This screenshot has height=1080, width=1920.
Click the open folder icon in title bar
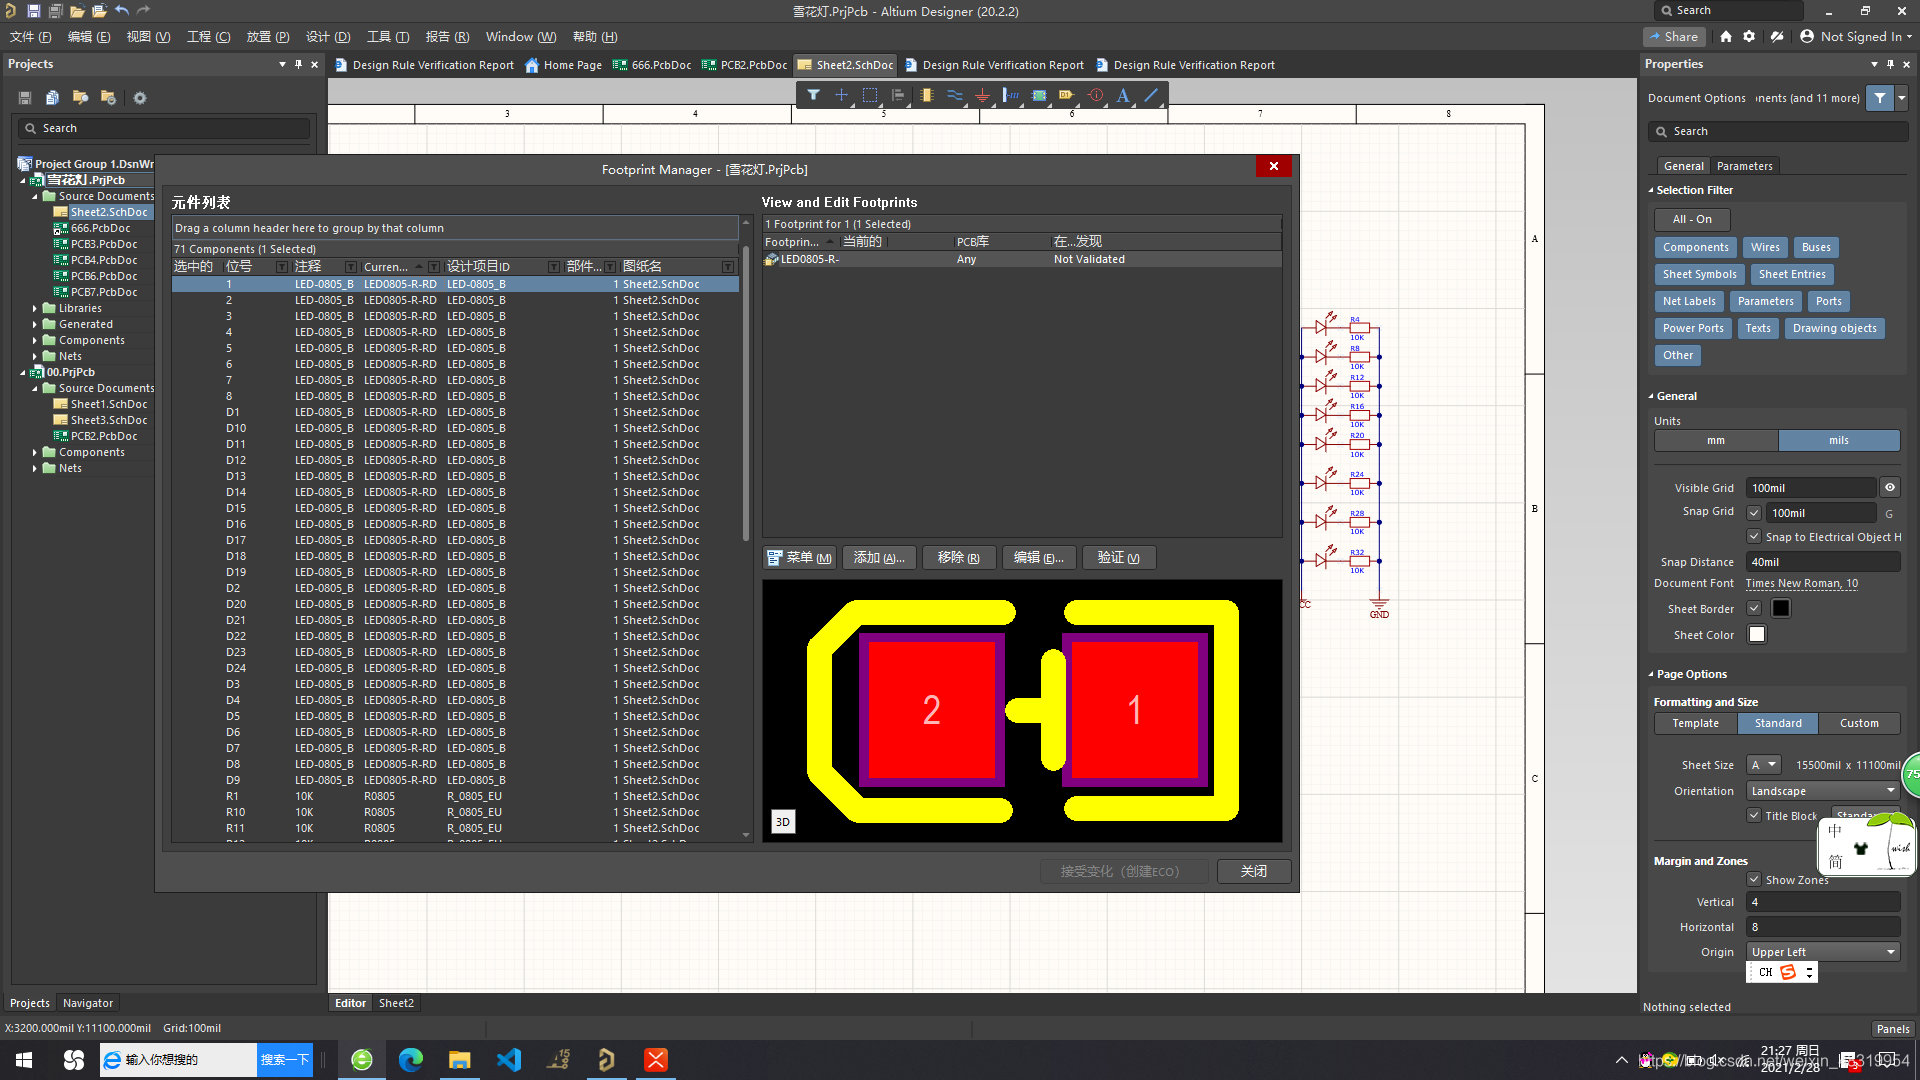pos(77,10)
